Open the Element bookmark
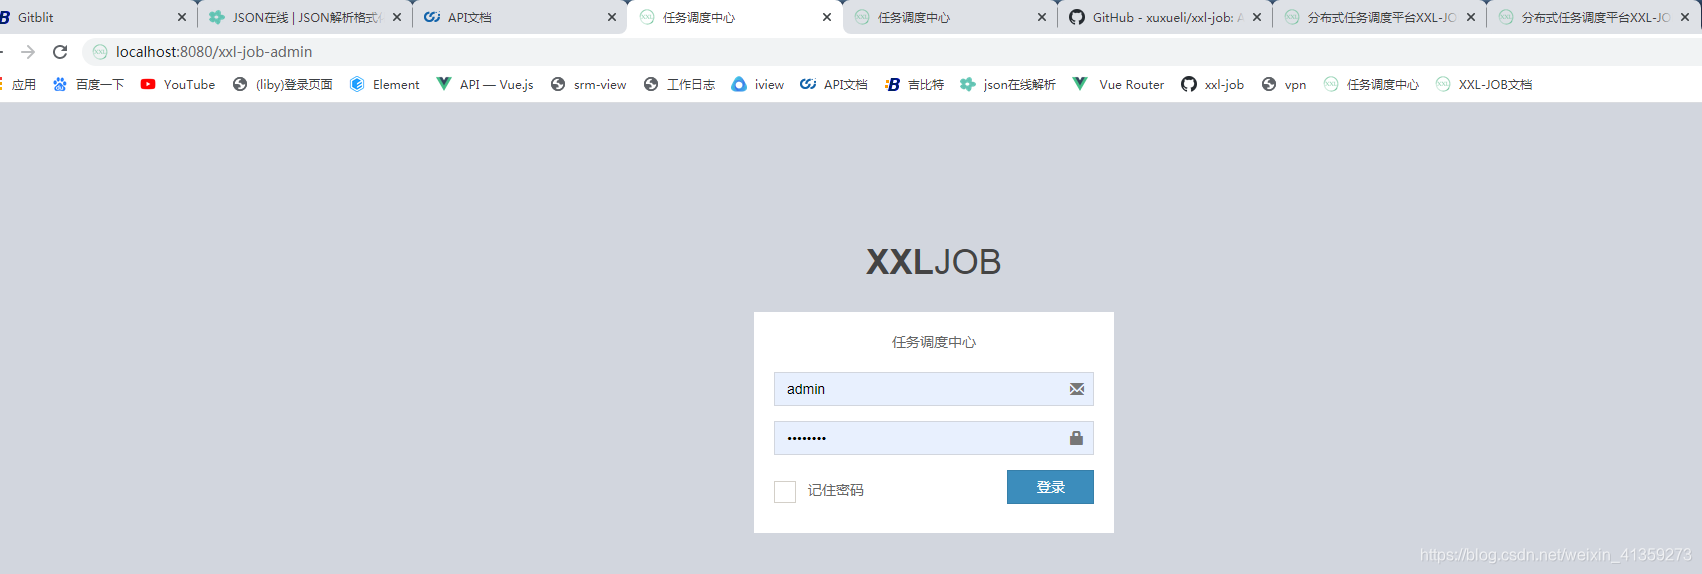The width and height of the screenshot is (1702, 574). point(385,85)
